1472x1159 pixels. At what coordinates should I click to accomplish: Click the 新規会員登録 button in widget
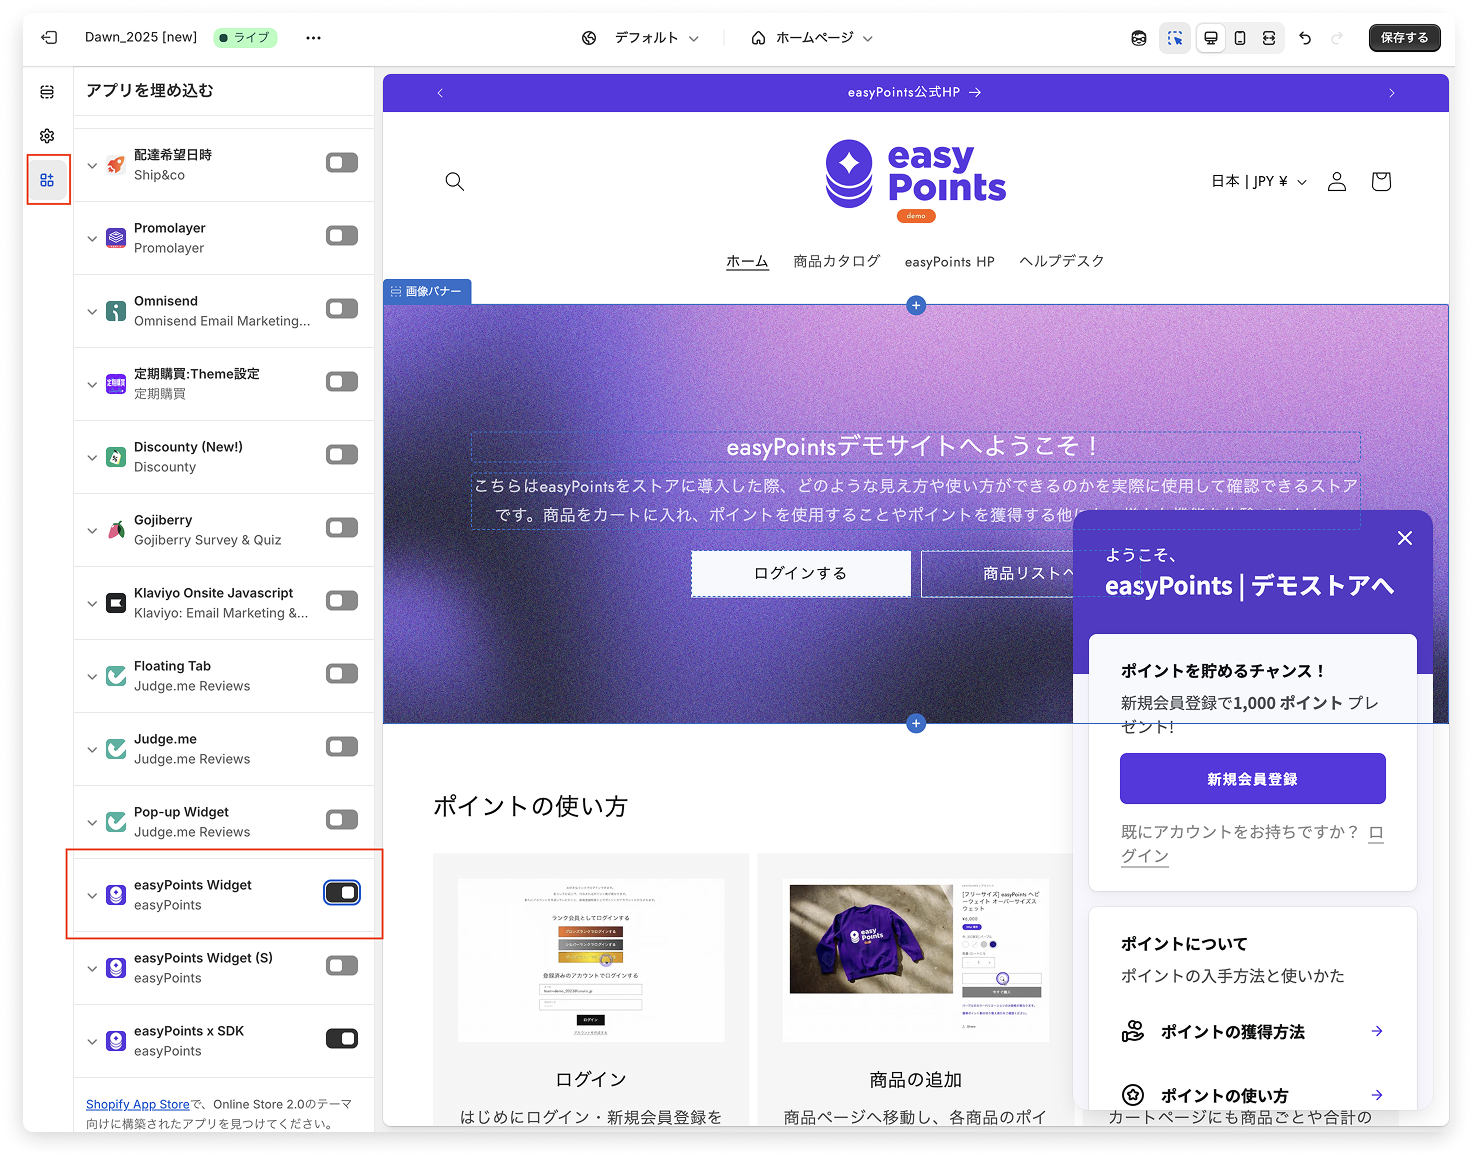[1253, 779]
